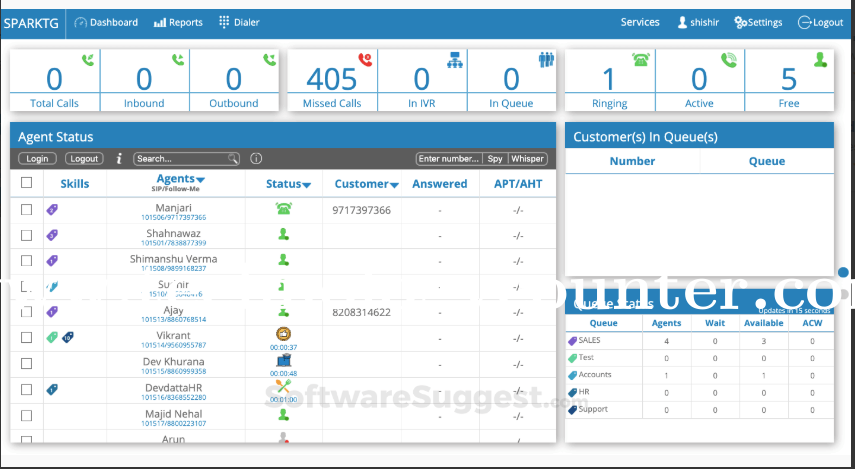
Task: Click the Spy button
Action: 495,159
